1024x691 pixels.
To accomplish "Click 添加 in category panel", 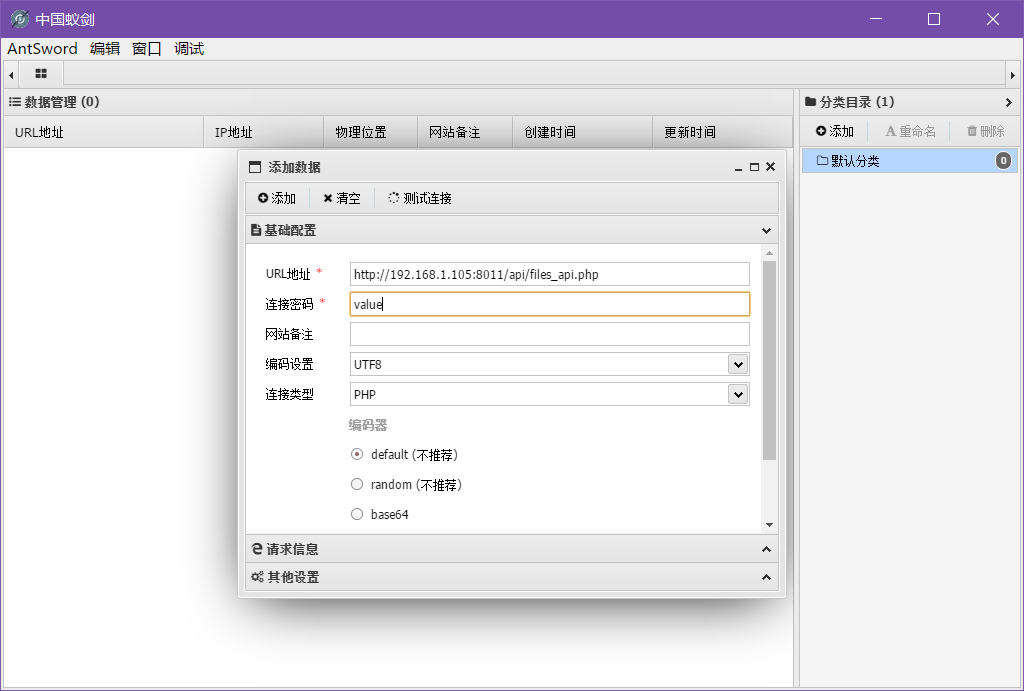I will (835, 131).
